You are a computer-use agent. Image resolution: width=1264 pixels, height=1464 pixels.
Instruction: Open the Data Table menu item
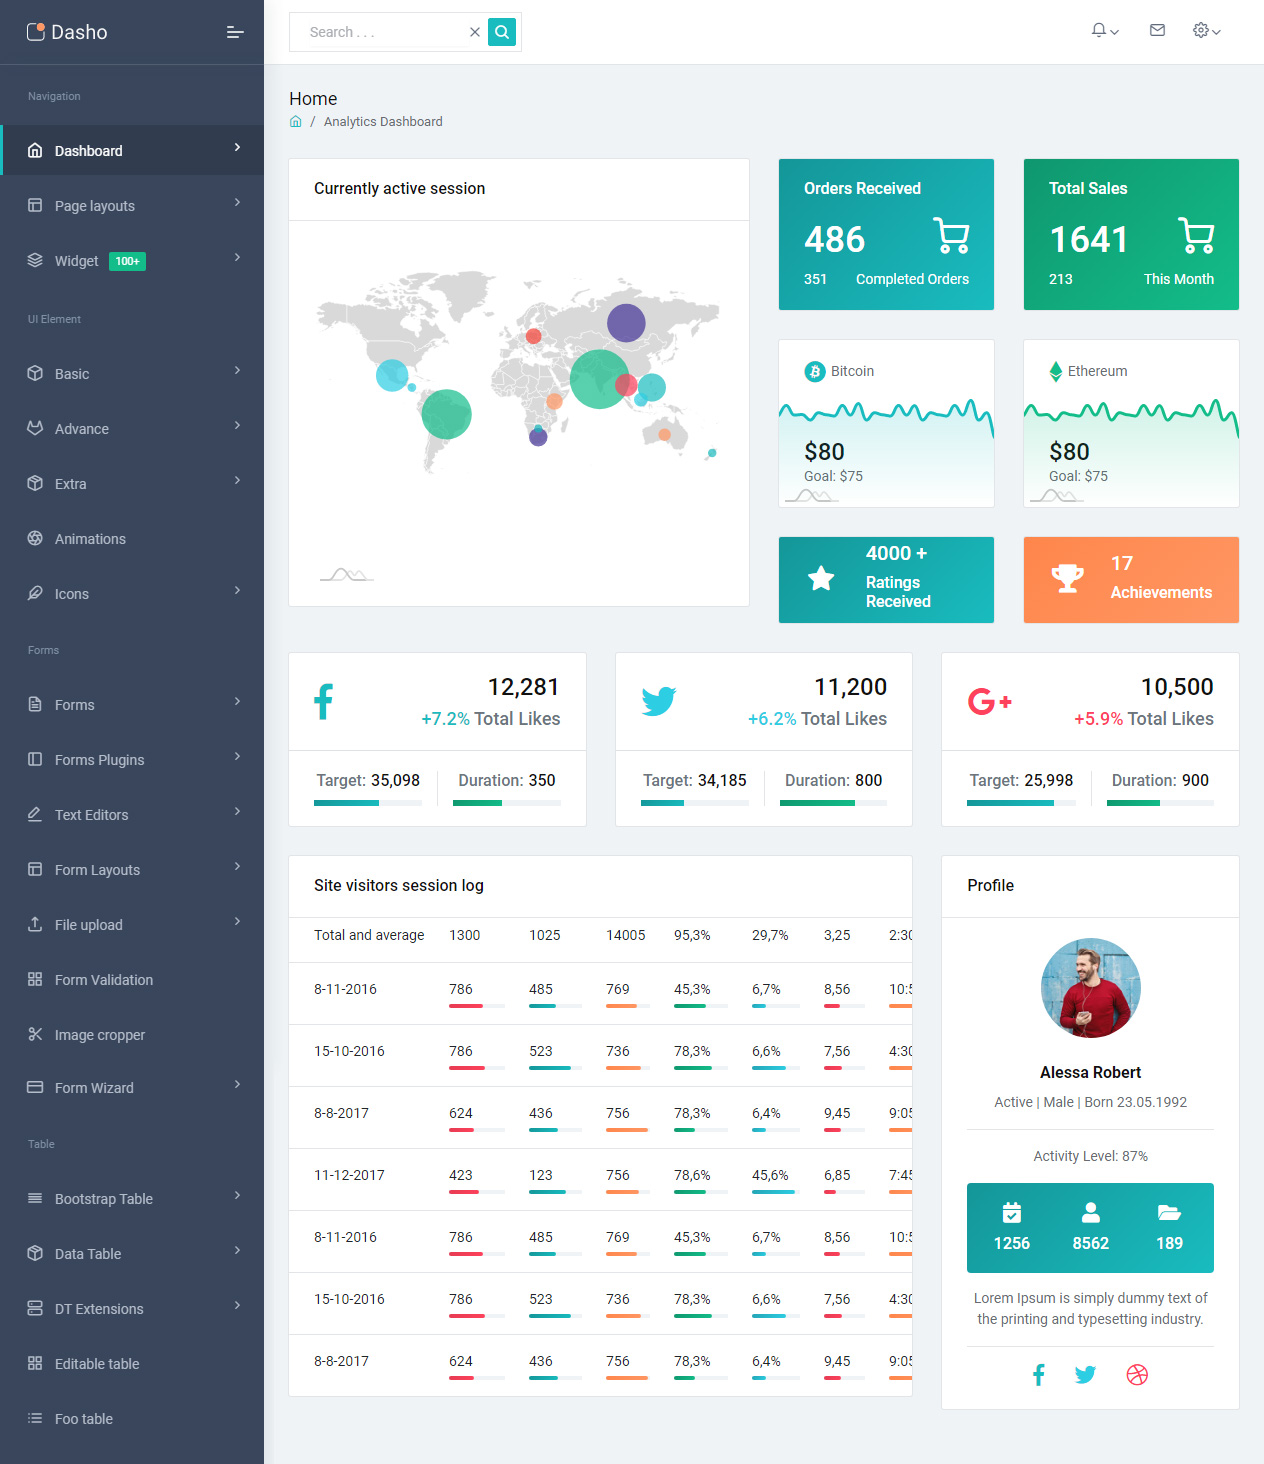(132, 1254)
